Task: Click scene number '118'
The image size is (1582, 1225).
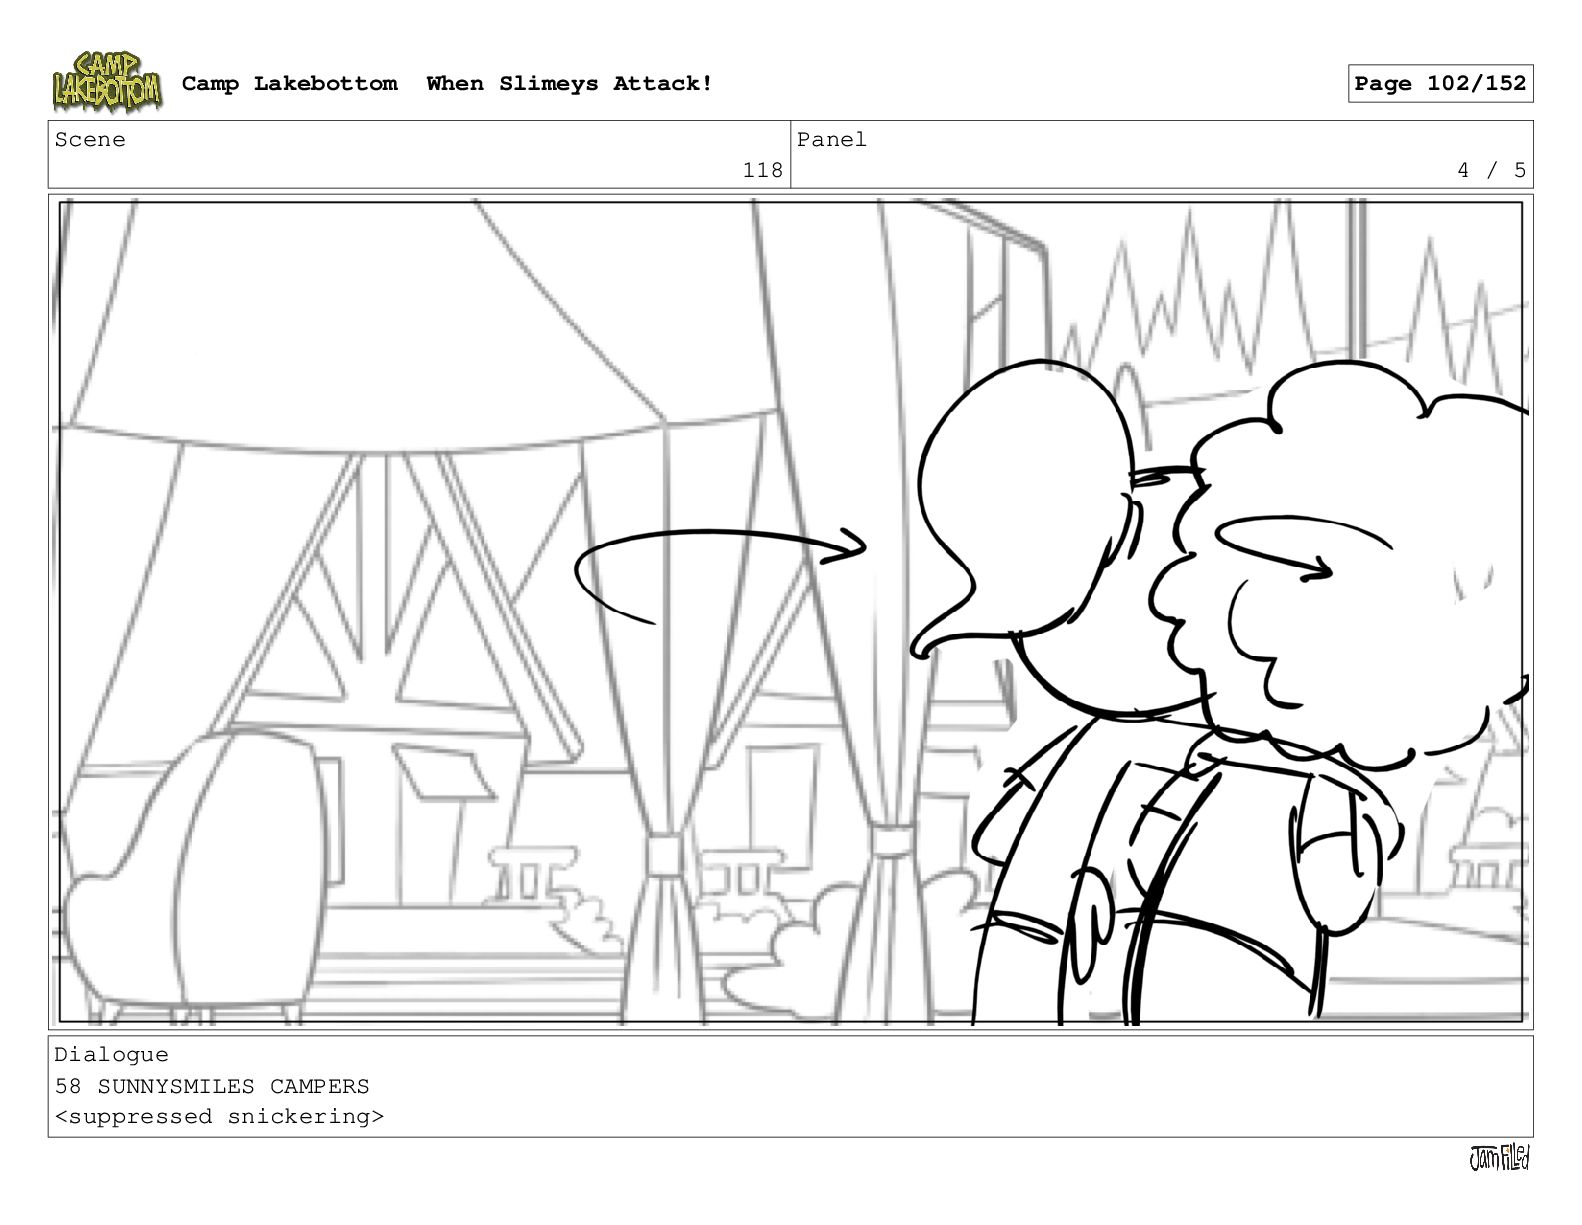Action: tap(762, 171)
